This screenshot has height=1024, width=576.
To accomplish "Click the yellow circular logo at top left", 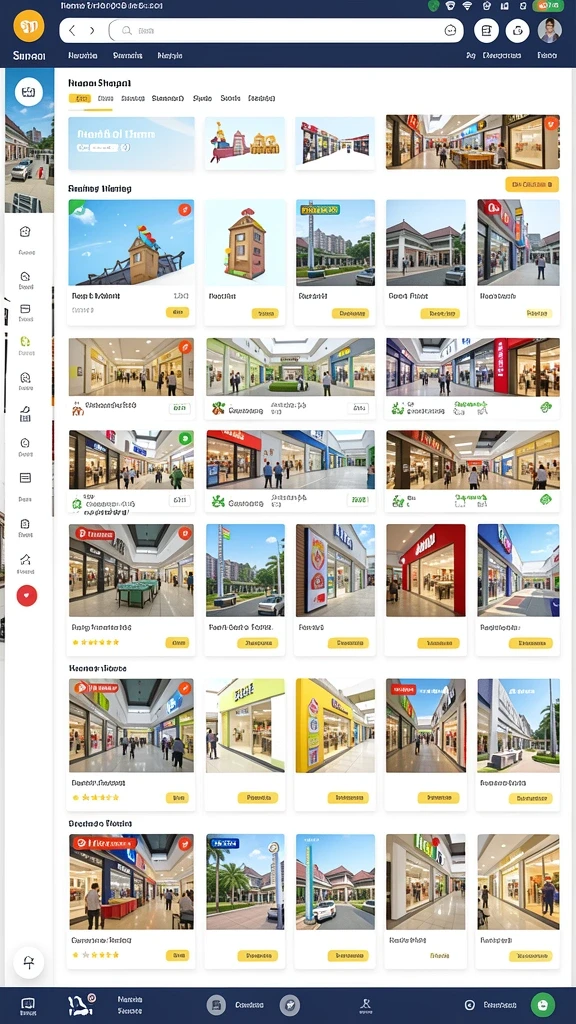I will pos(29,26).
